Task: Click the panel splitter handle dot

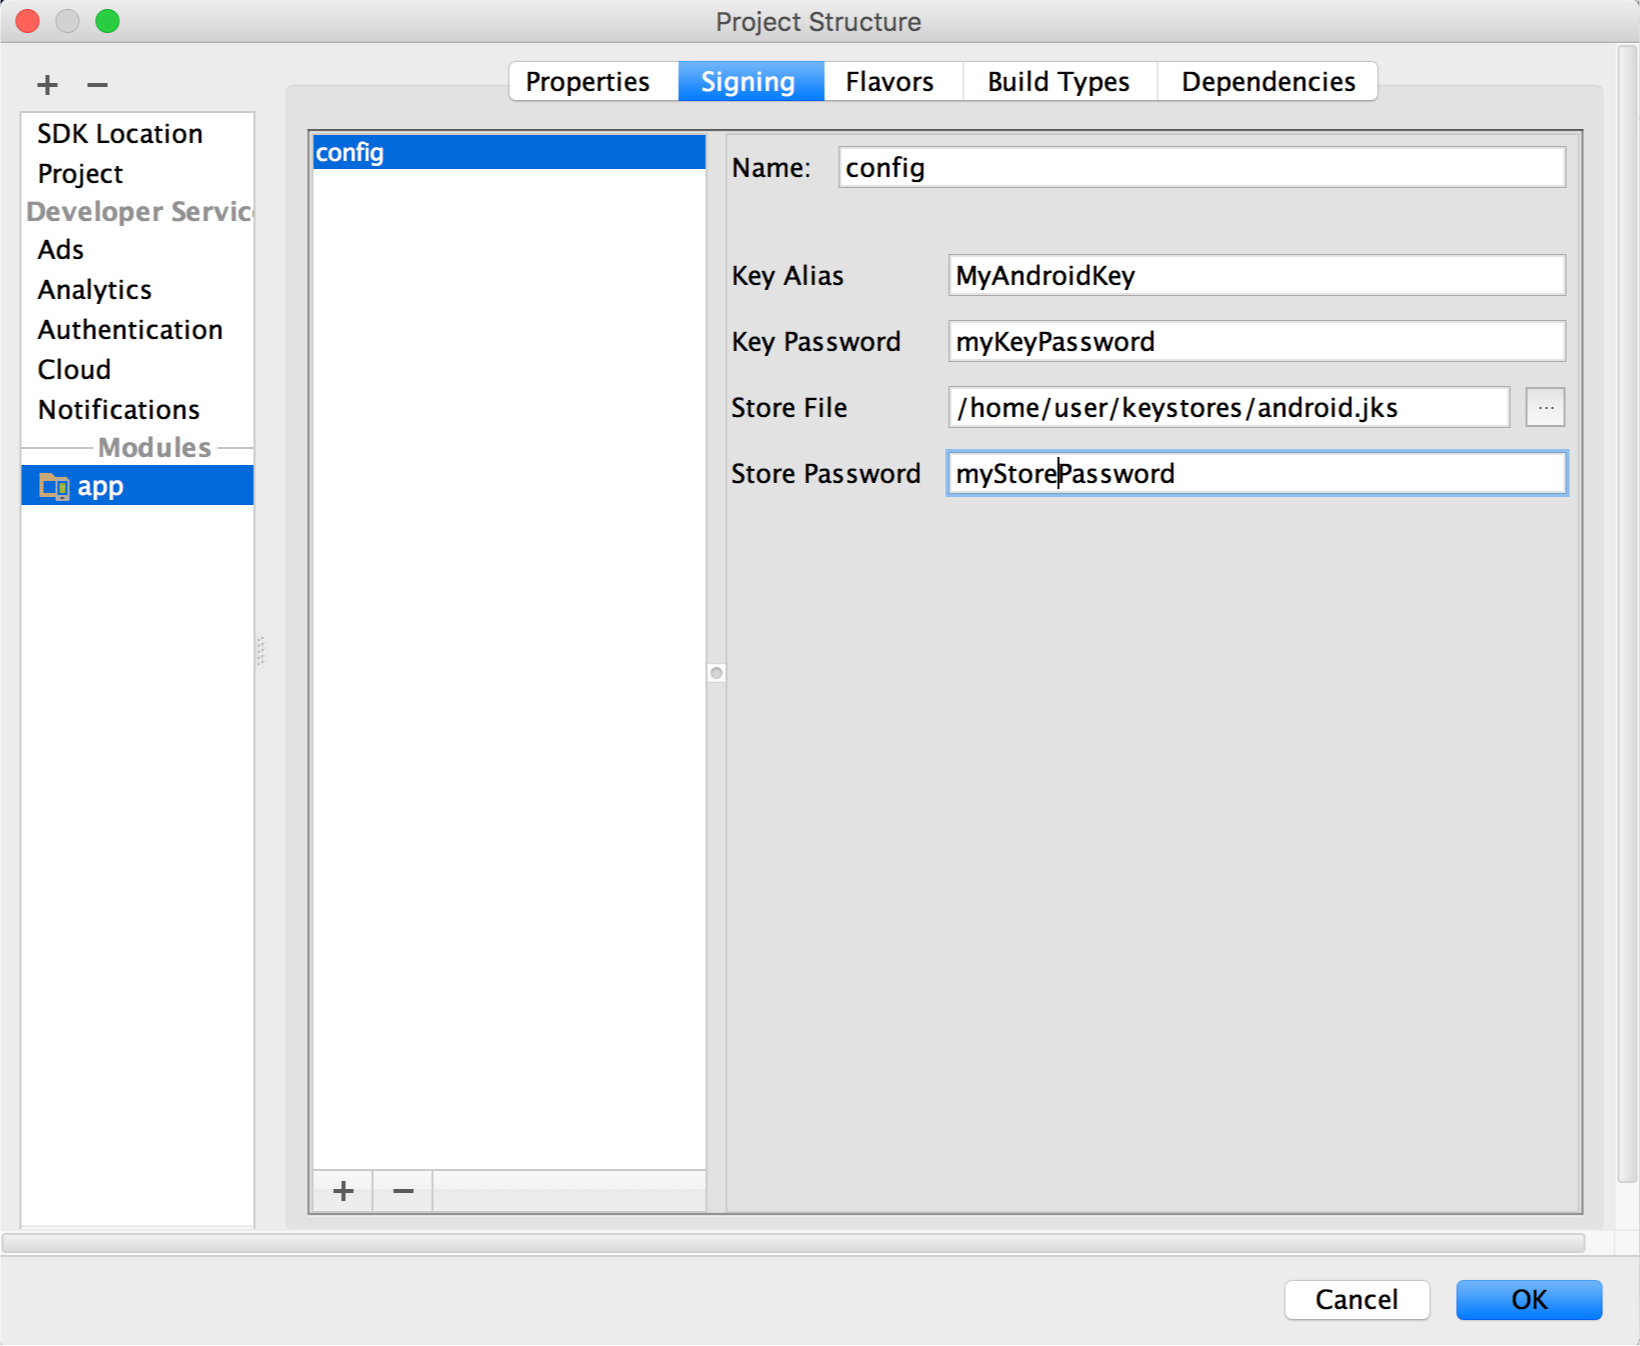Action: coord(716,673)
